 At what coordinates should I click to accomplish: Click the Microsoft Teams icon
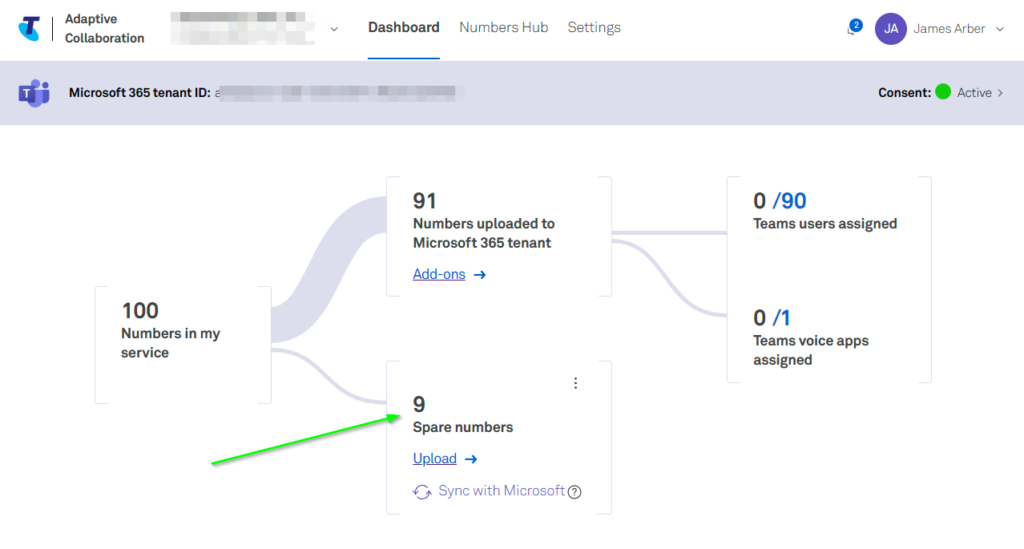click(x=34, y=93)
